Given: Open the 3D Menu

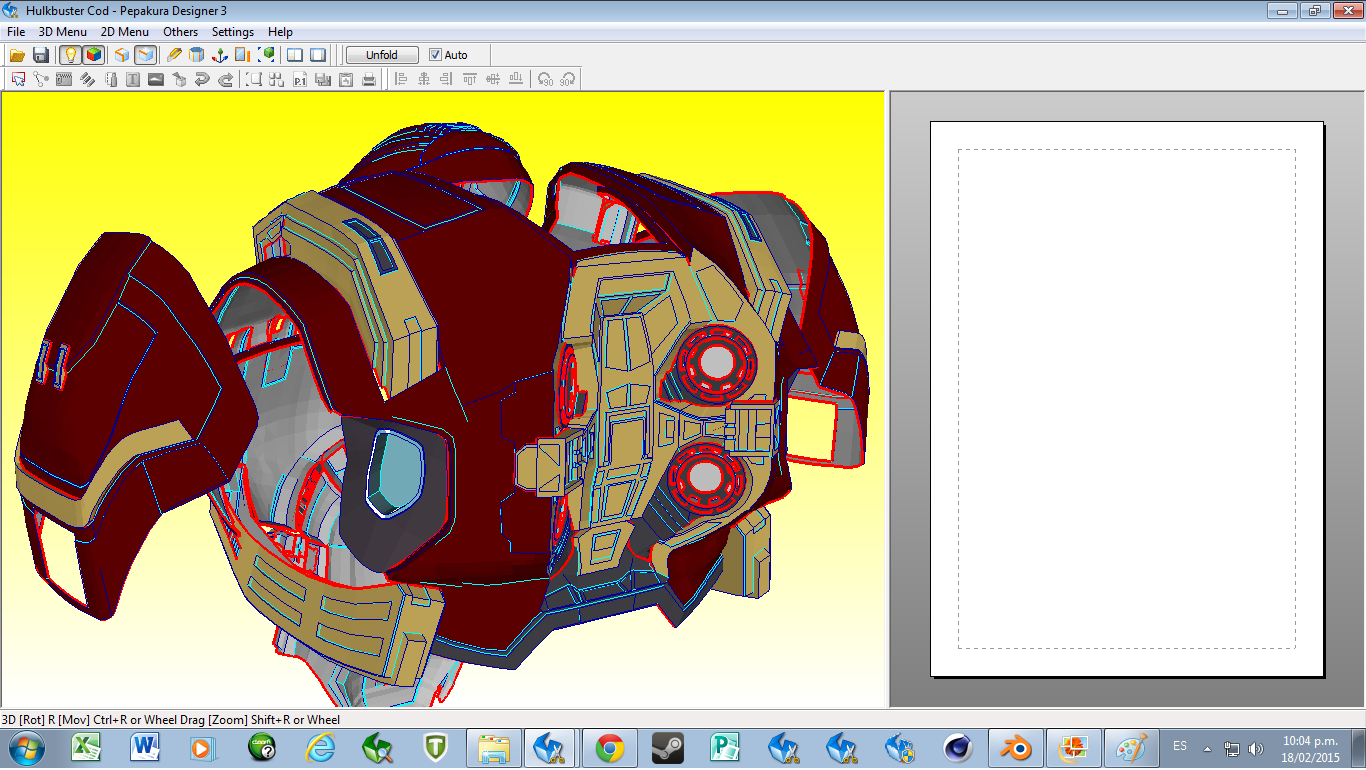Looking at the screenshot, I should pyautogui.click(x=63, y=32).
